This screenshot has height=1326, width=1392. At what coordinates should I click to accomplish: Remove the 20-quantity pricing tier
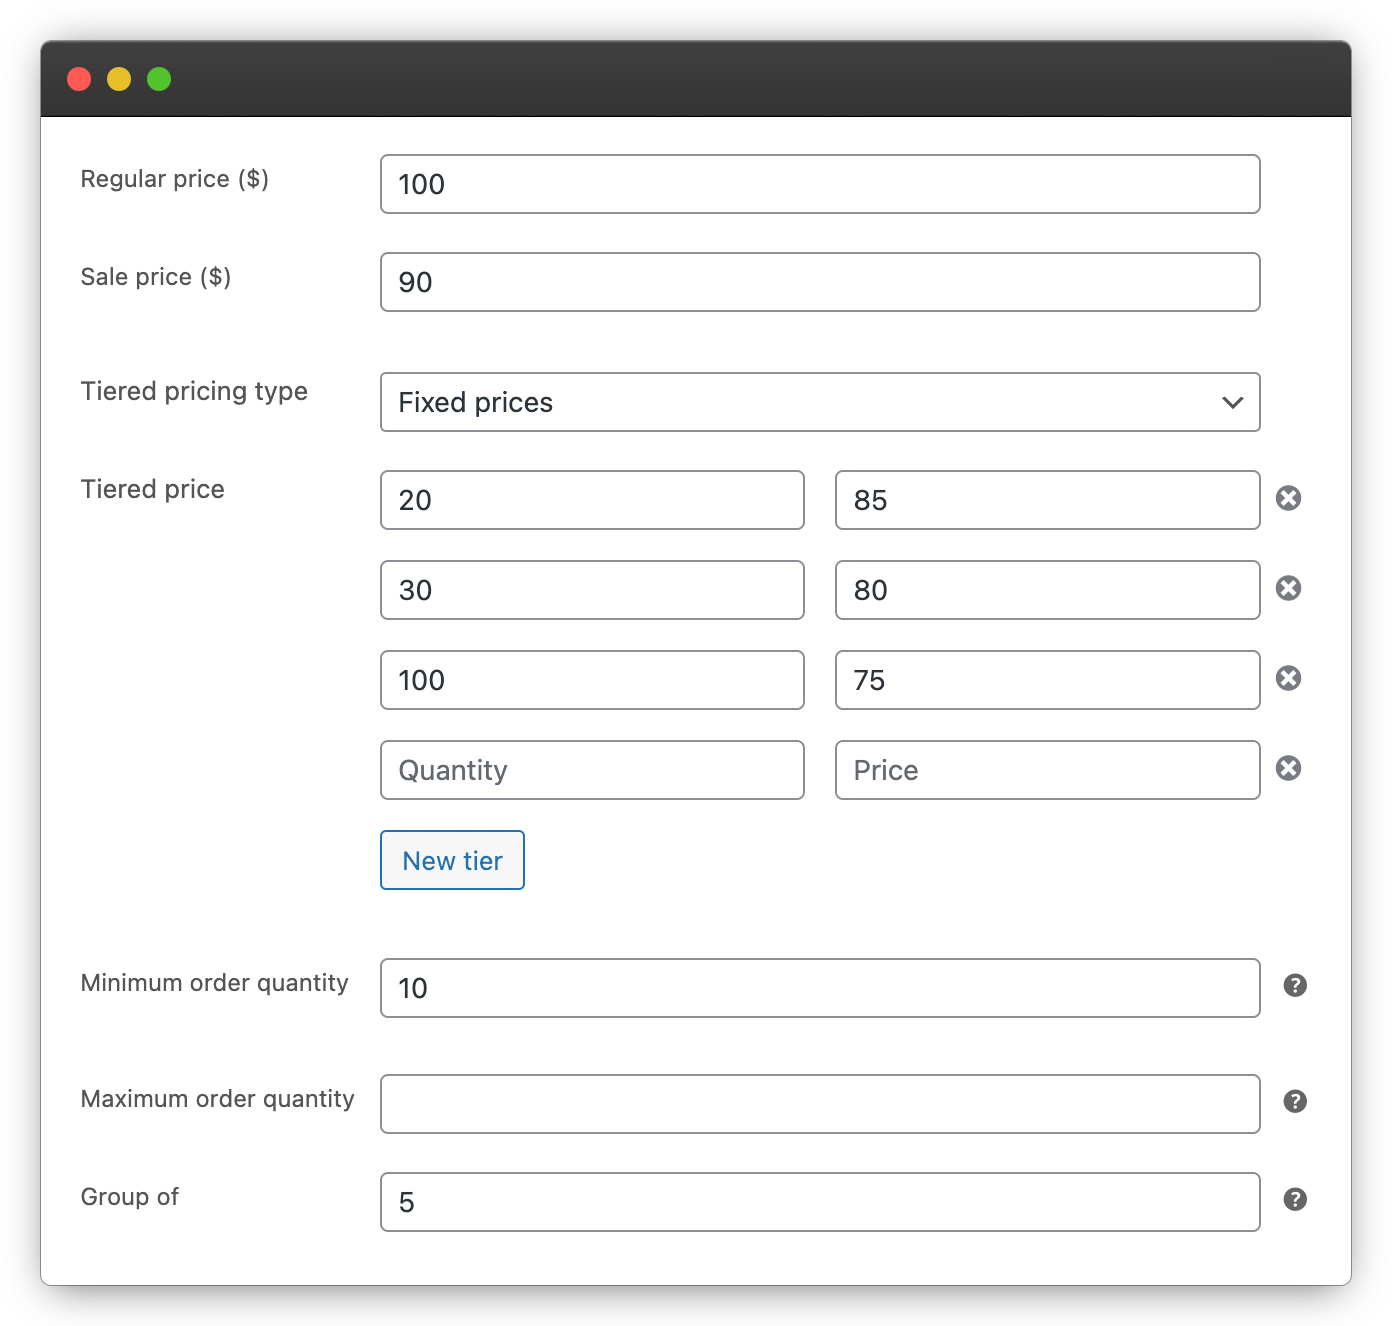pyautogui.click(x=1289, y=496)
